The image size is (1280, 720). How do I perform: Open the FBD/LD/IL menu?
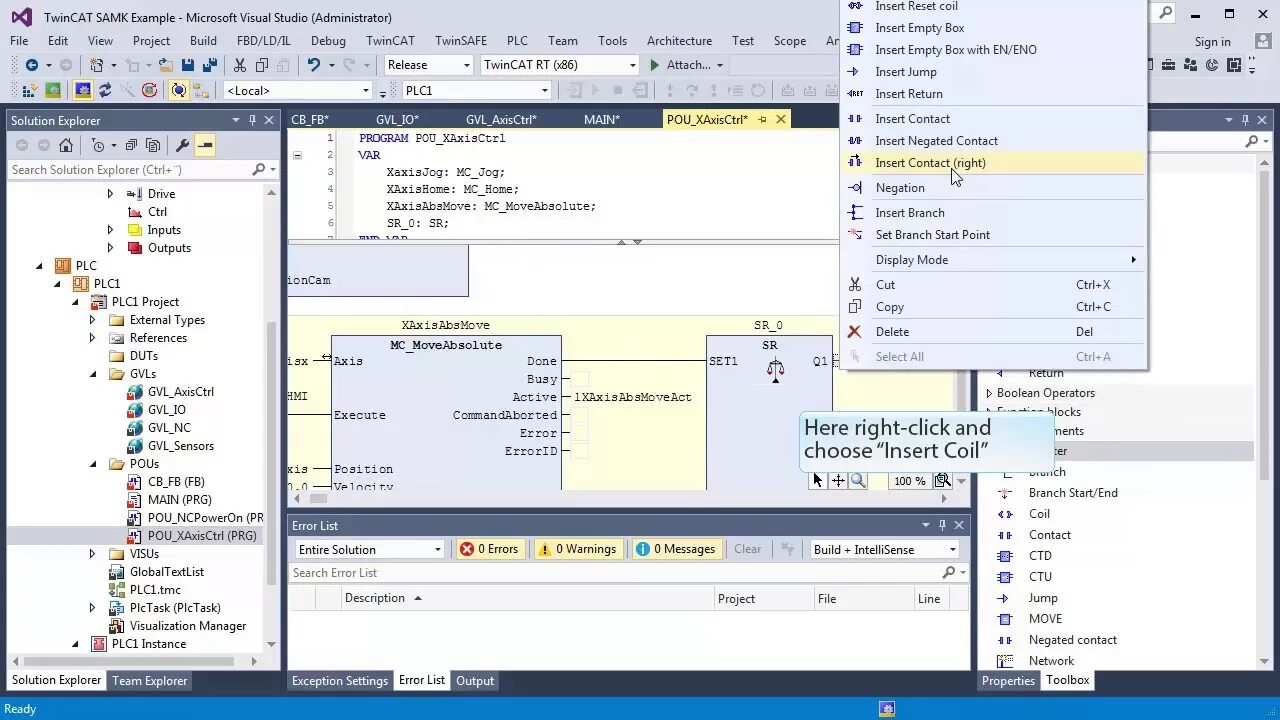pyautogui.click(x=264, y=41)
